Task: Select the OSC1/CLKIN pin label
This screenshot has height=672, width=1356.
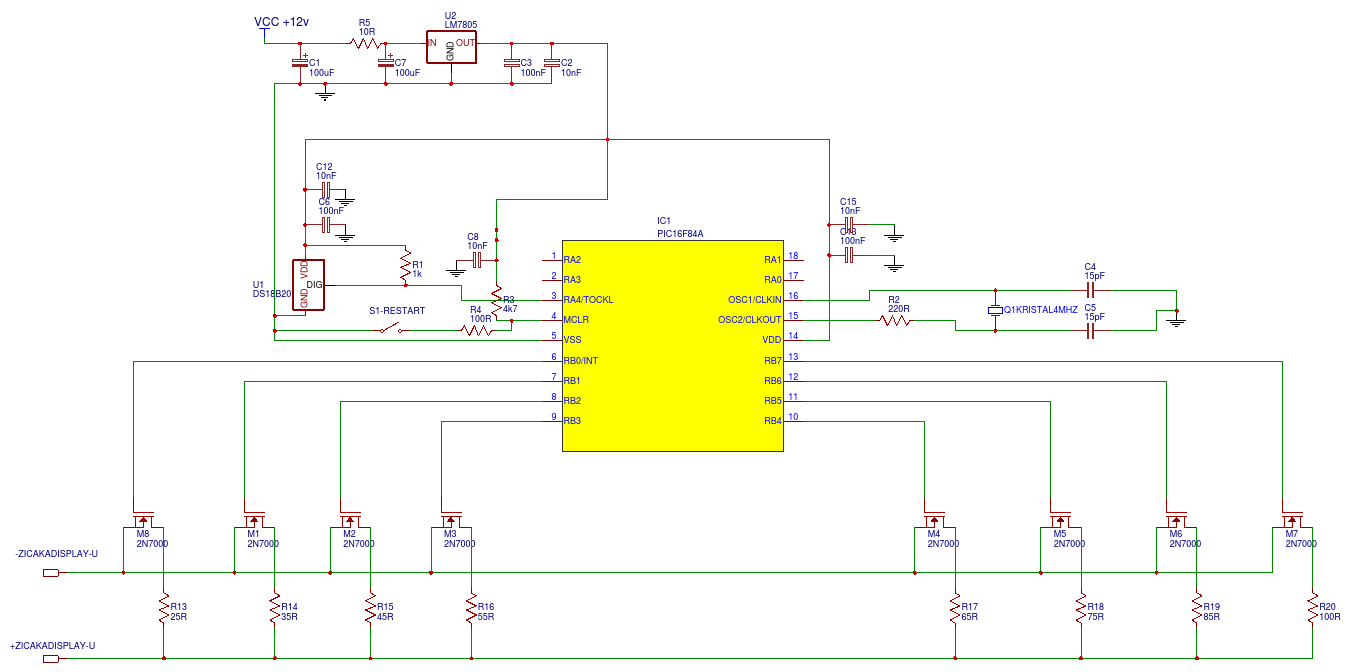Action: coord(755,300)
